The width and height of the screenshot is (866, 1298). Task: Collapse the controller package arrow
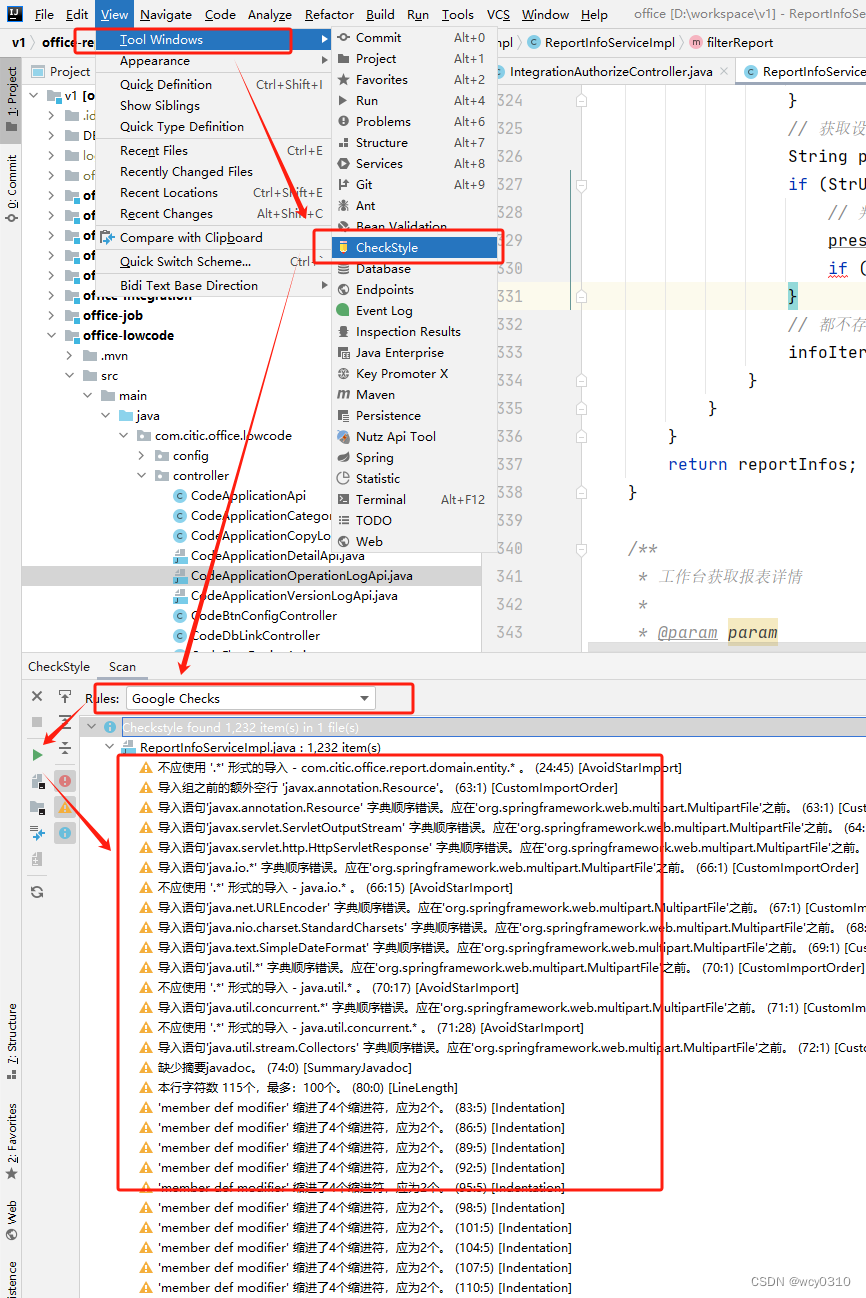click(x=142, y=476)
